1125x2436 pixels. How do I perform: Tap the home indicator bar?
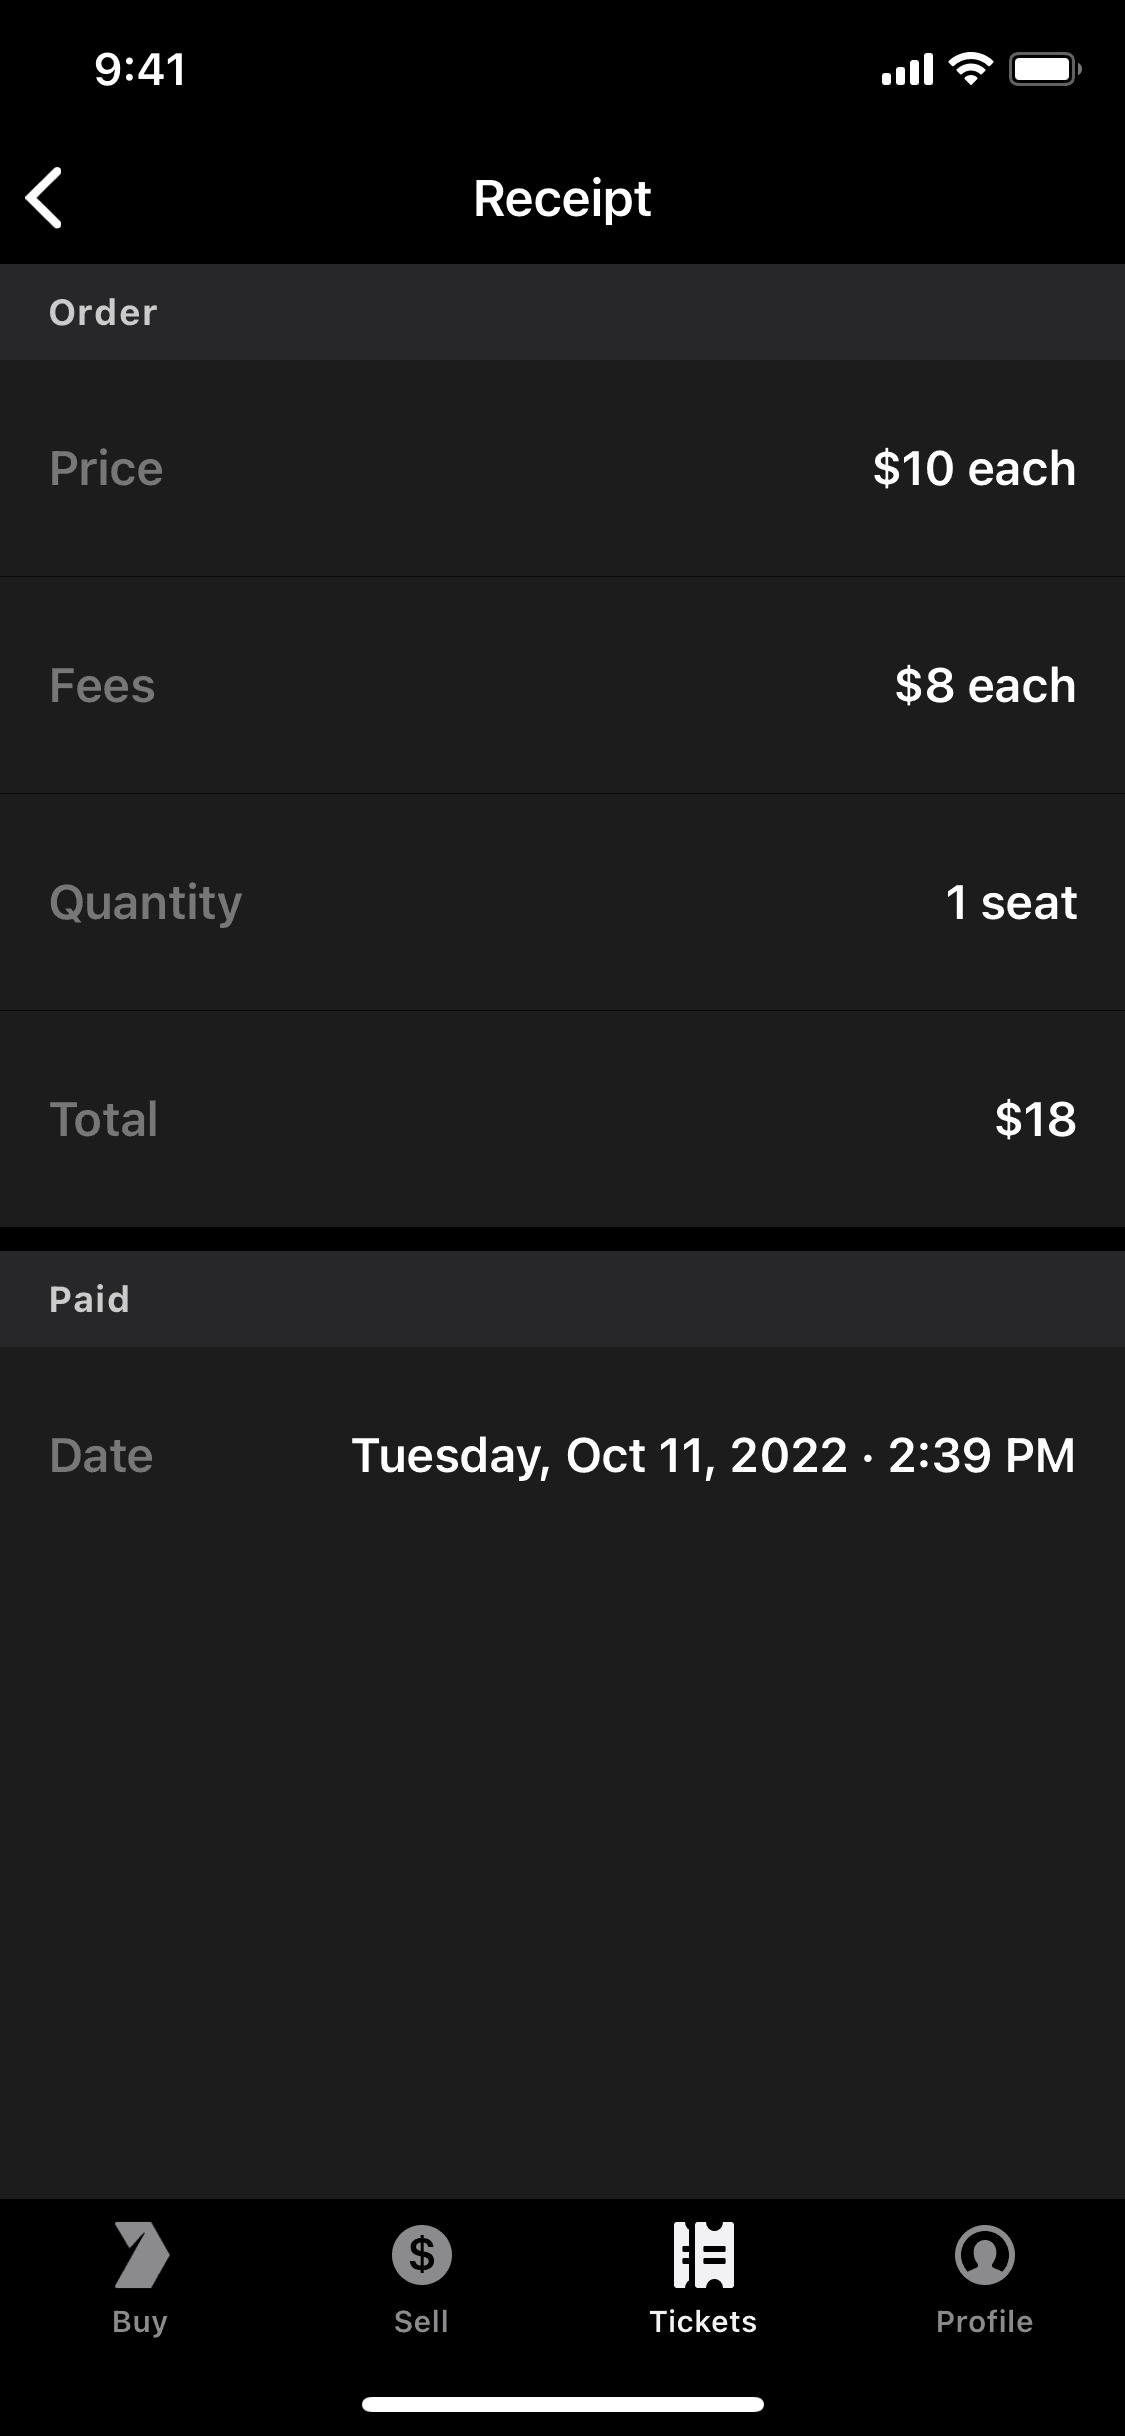(x=562, y=2404)
